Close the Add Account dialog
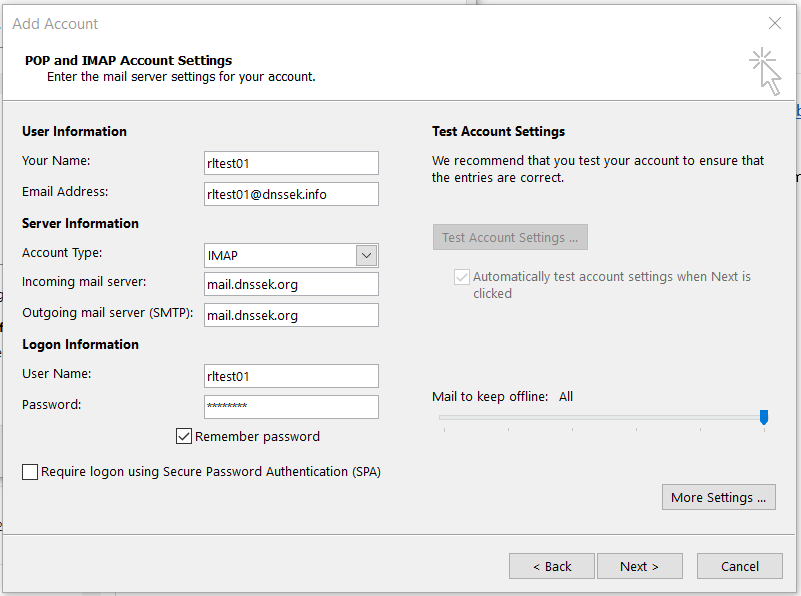 [x=774, y=23]
